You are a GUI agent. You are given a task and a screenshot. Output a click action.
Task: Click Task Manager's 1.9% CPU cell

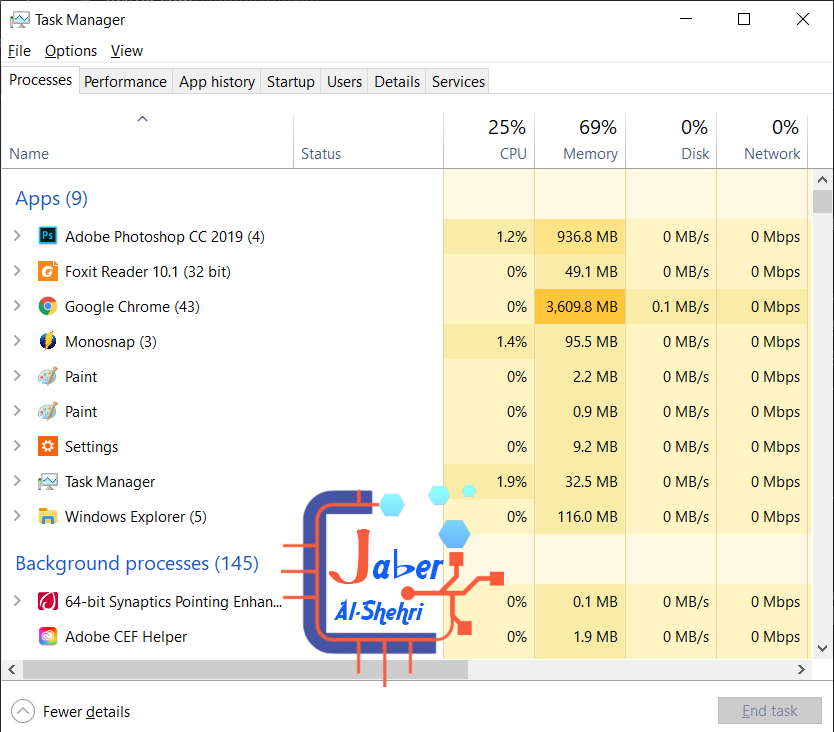click(x=489, y=481)
